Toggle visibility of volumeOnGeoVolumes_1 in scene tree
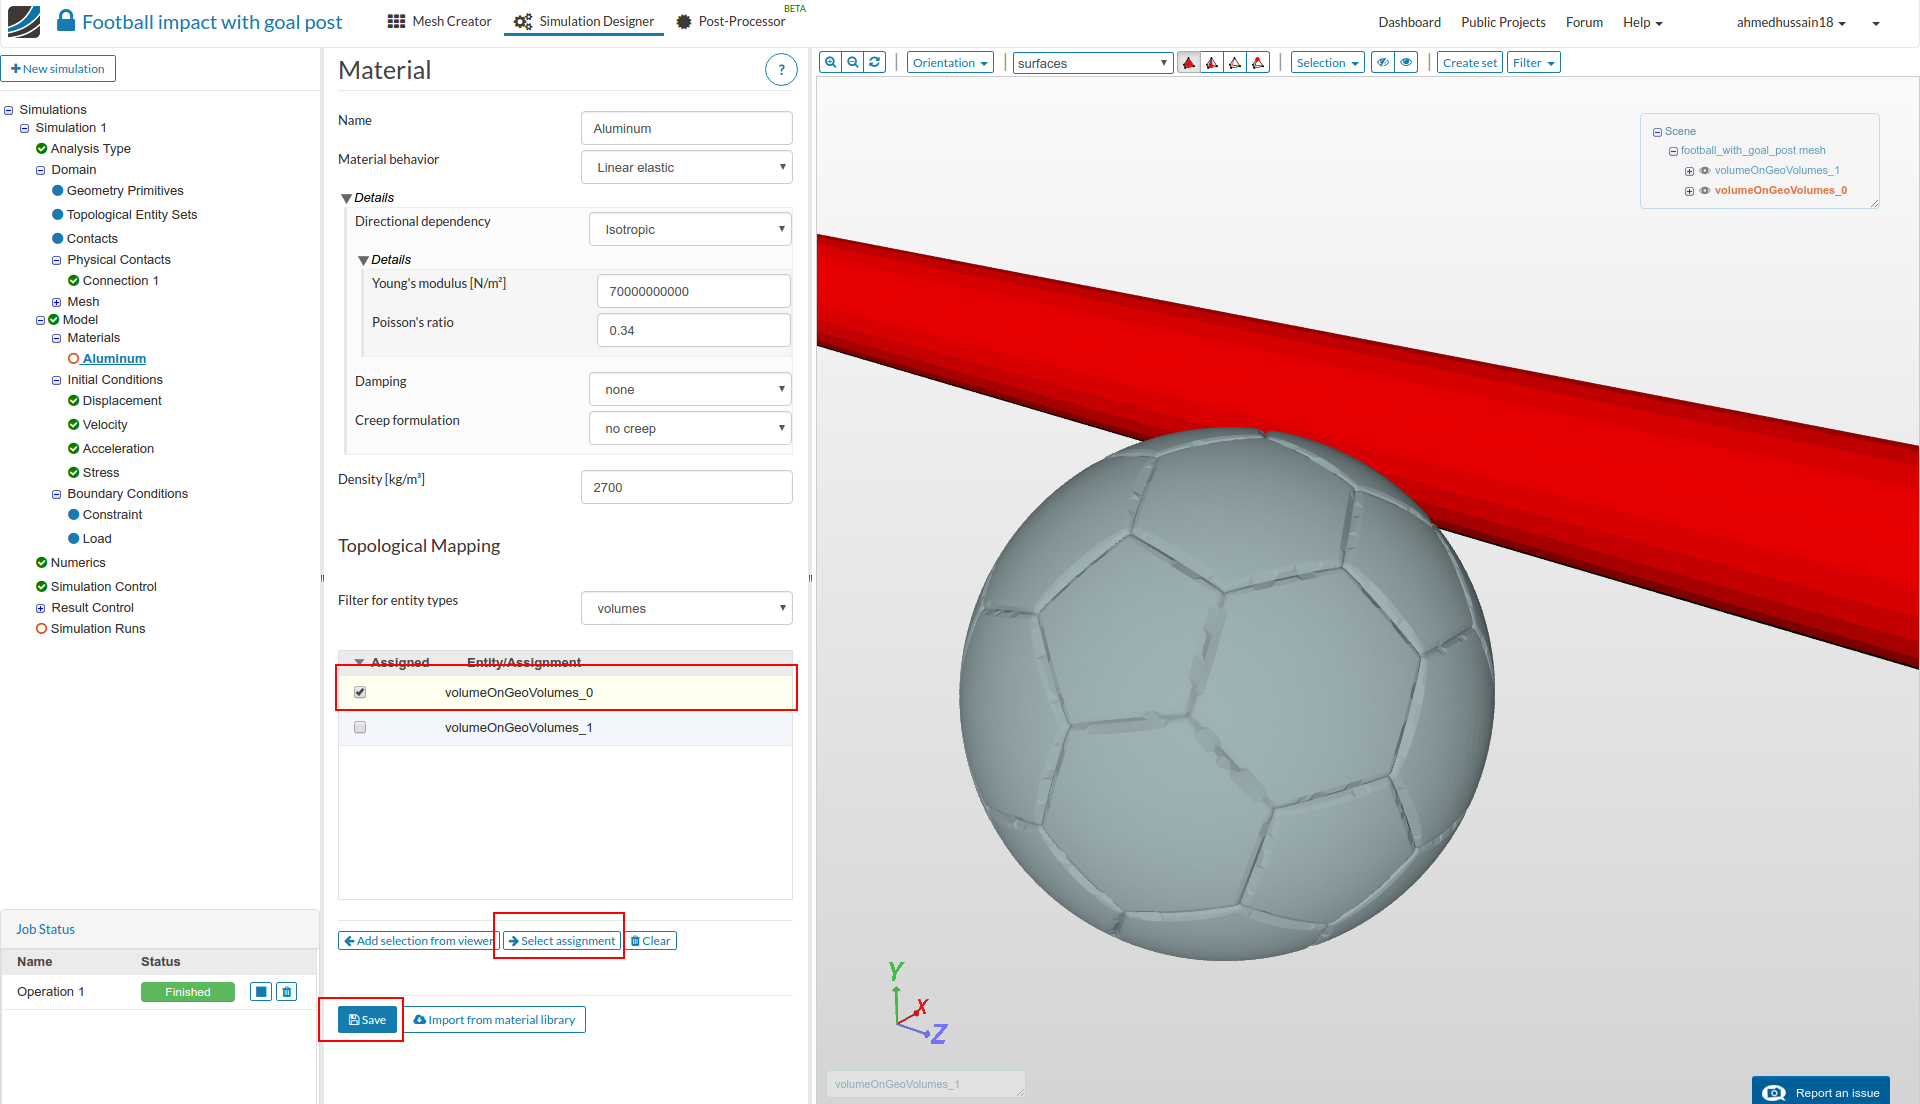This screenshot has height=1104, width=1920. 1705,170
